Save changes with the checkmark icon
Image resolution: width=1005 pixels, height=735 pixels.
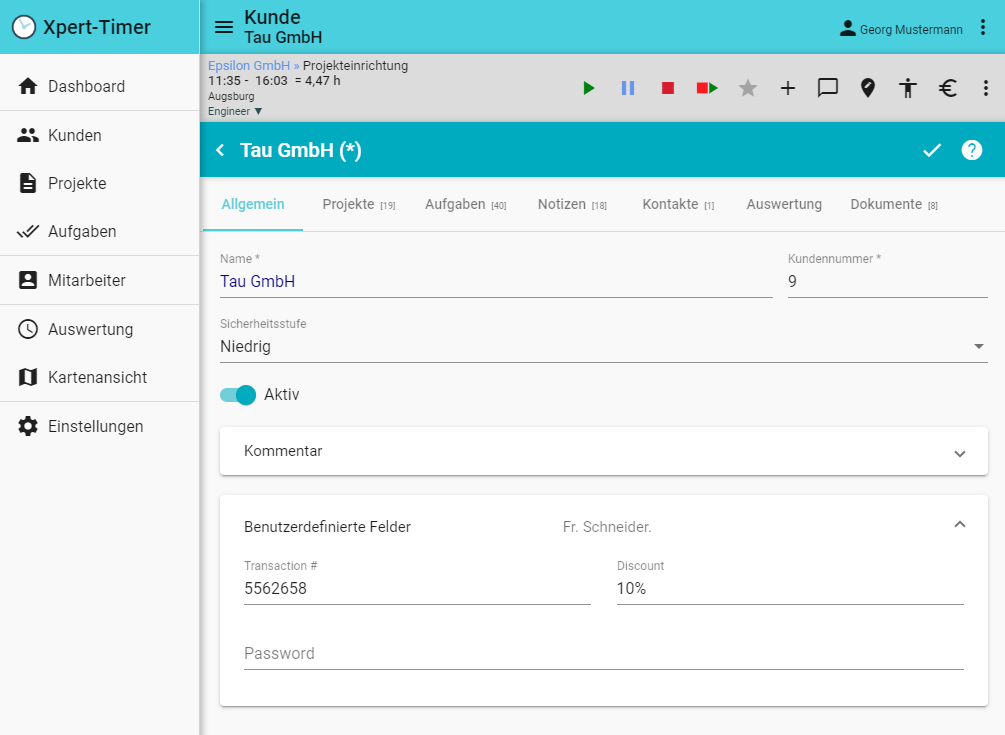(932, 150)
